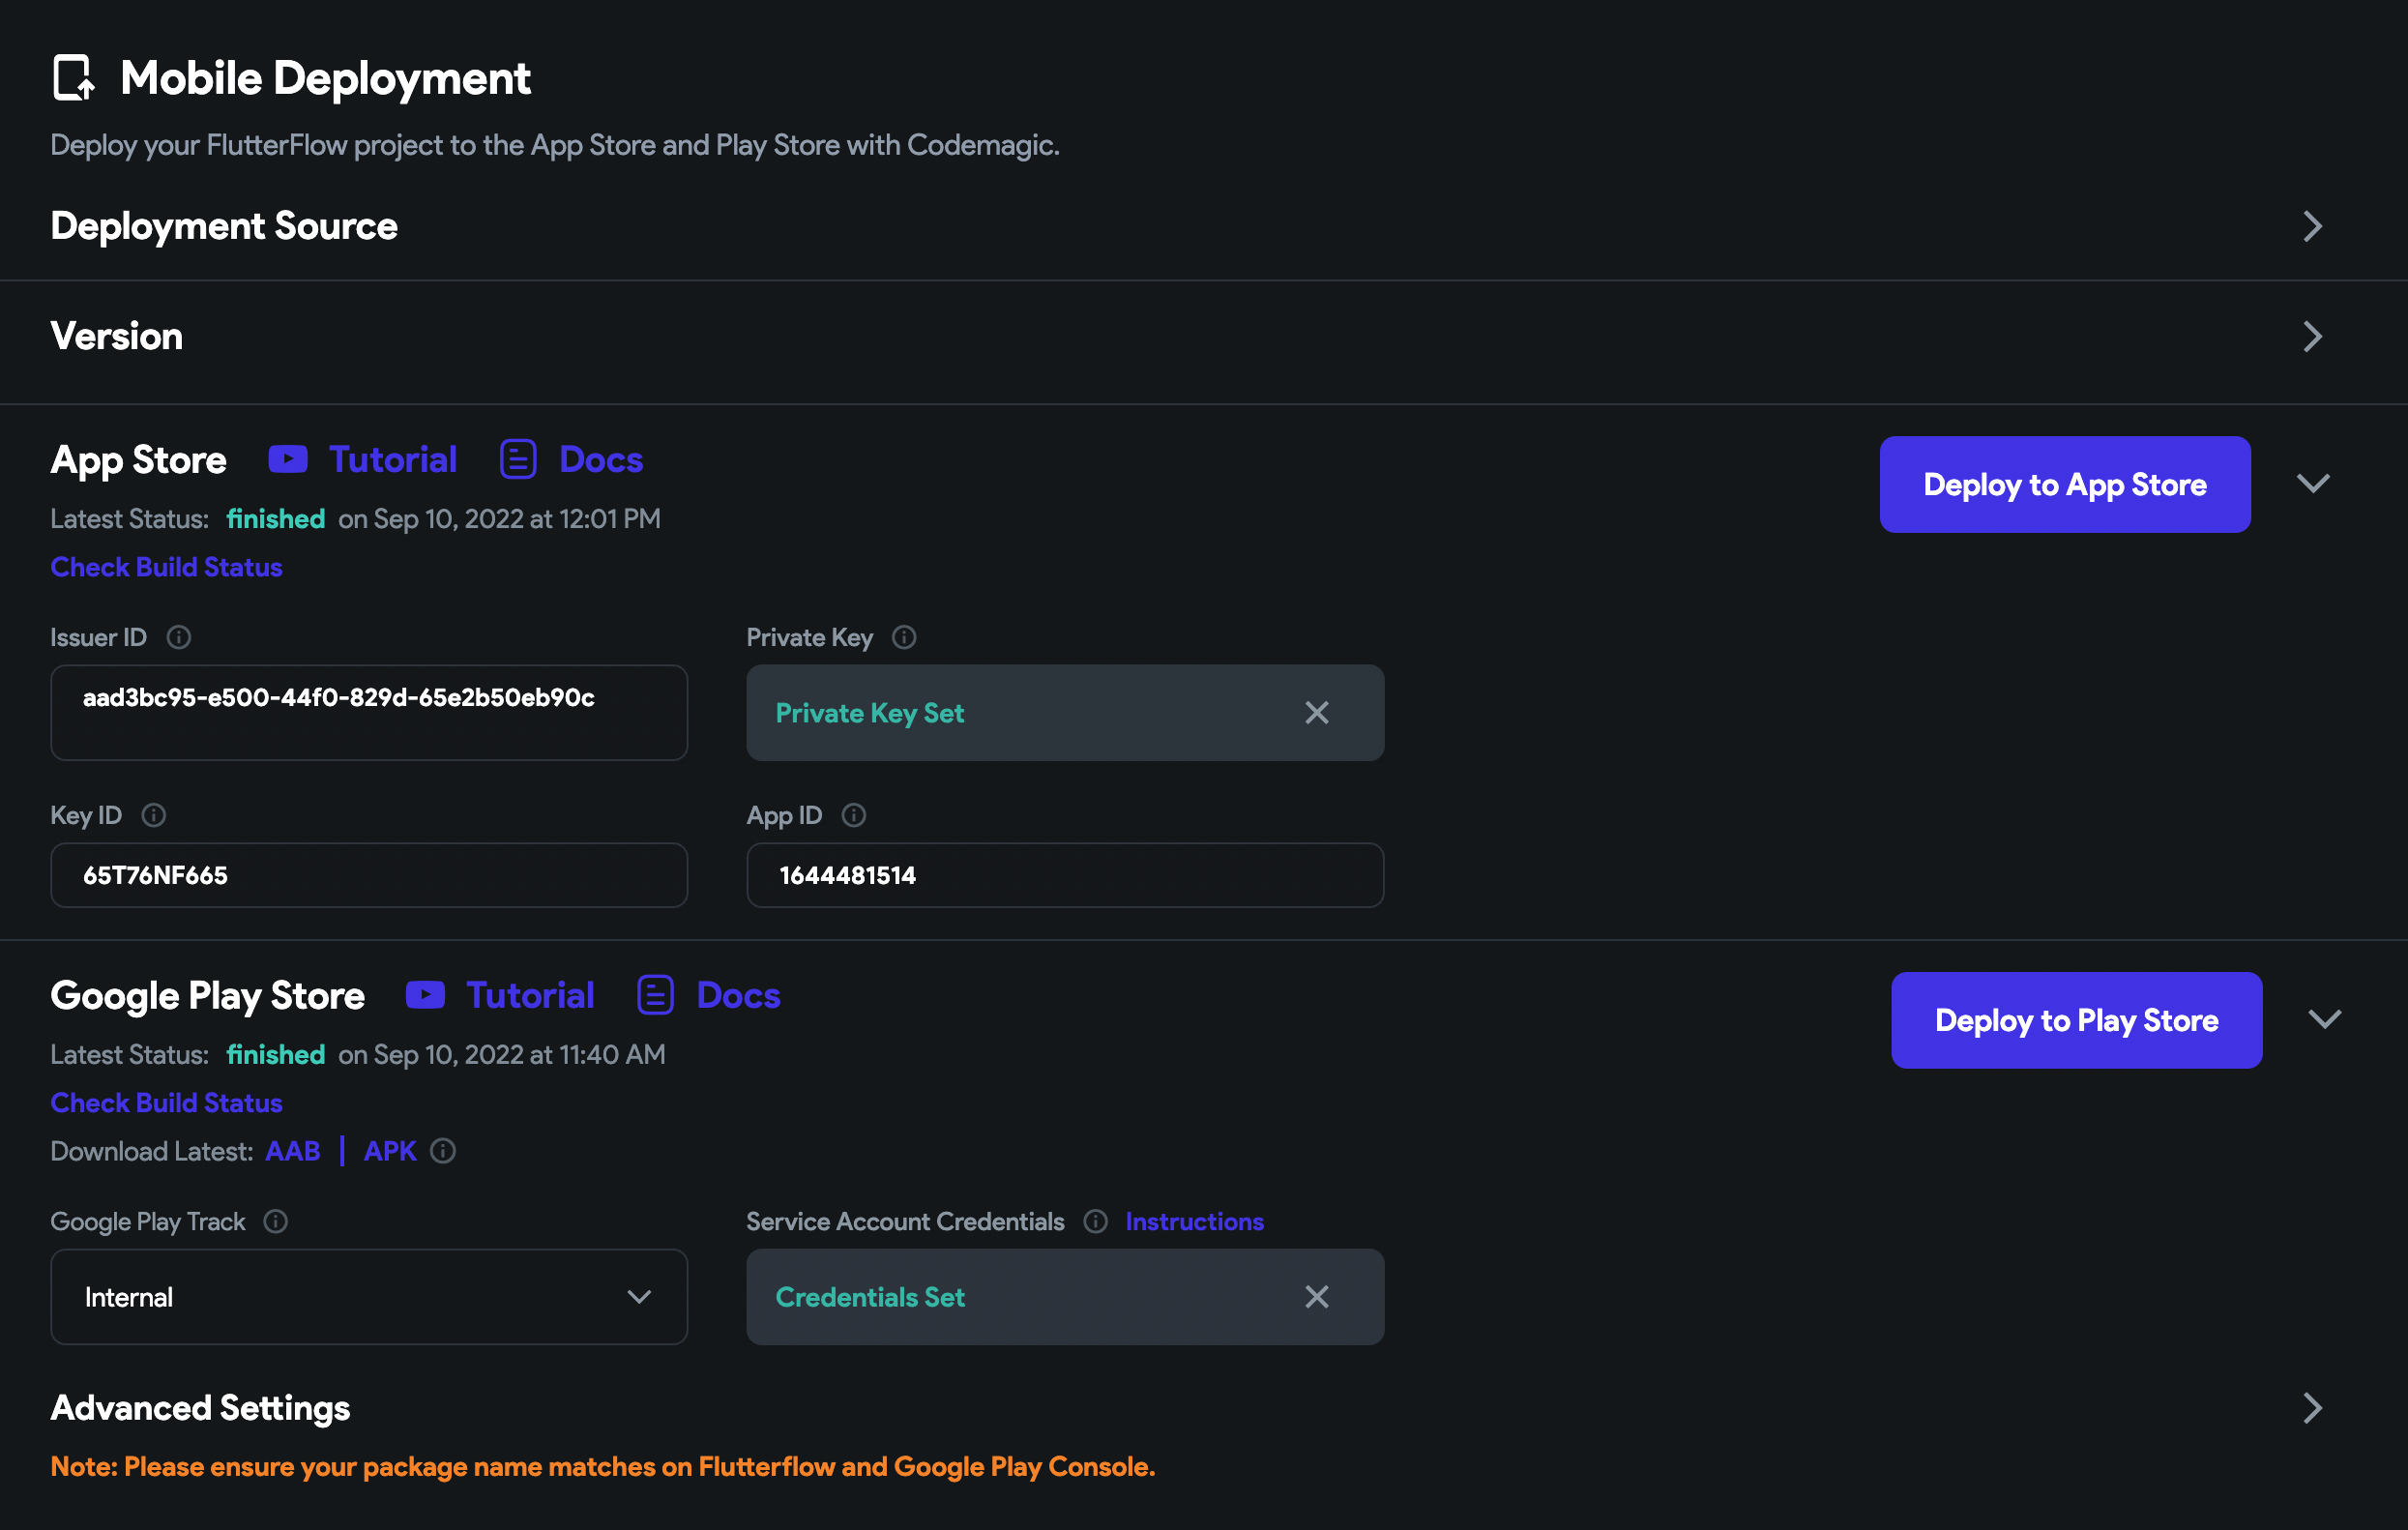This screenshot has width=2408, height=1530.
Task: Click the Google Play Store Tutorial video icon
Action: pyautogui.click(x=425, y=995)
